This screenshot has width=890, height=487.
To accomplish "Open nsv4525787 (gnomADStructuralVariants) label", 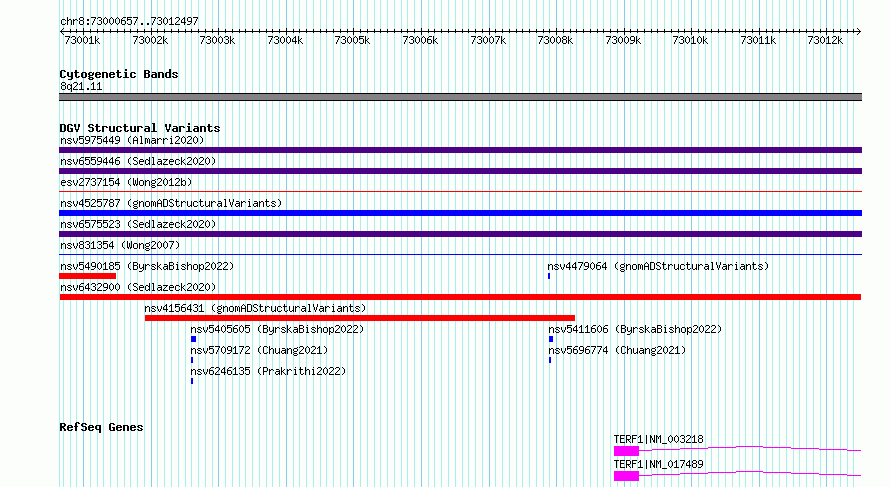I will click(x=171, y=203).
